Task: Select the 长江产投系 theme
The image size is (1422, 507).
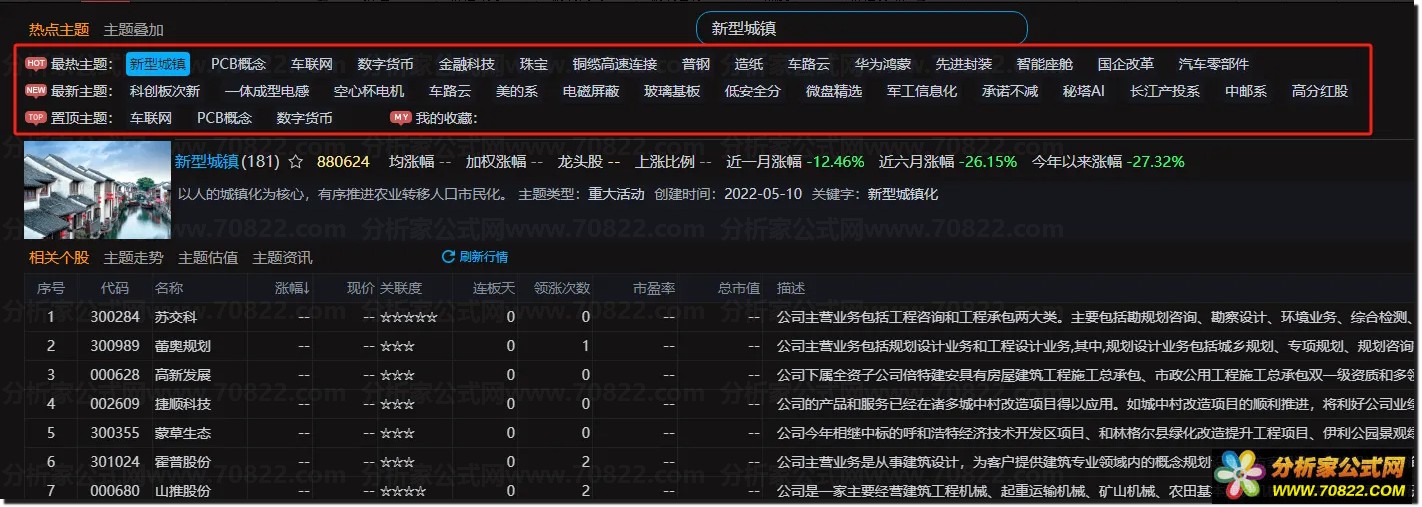Action: [x=1165, y=91]
